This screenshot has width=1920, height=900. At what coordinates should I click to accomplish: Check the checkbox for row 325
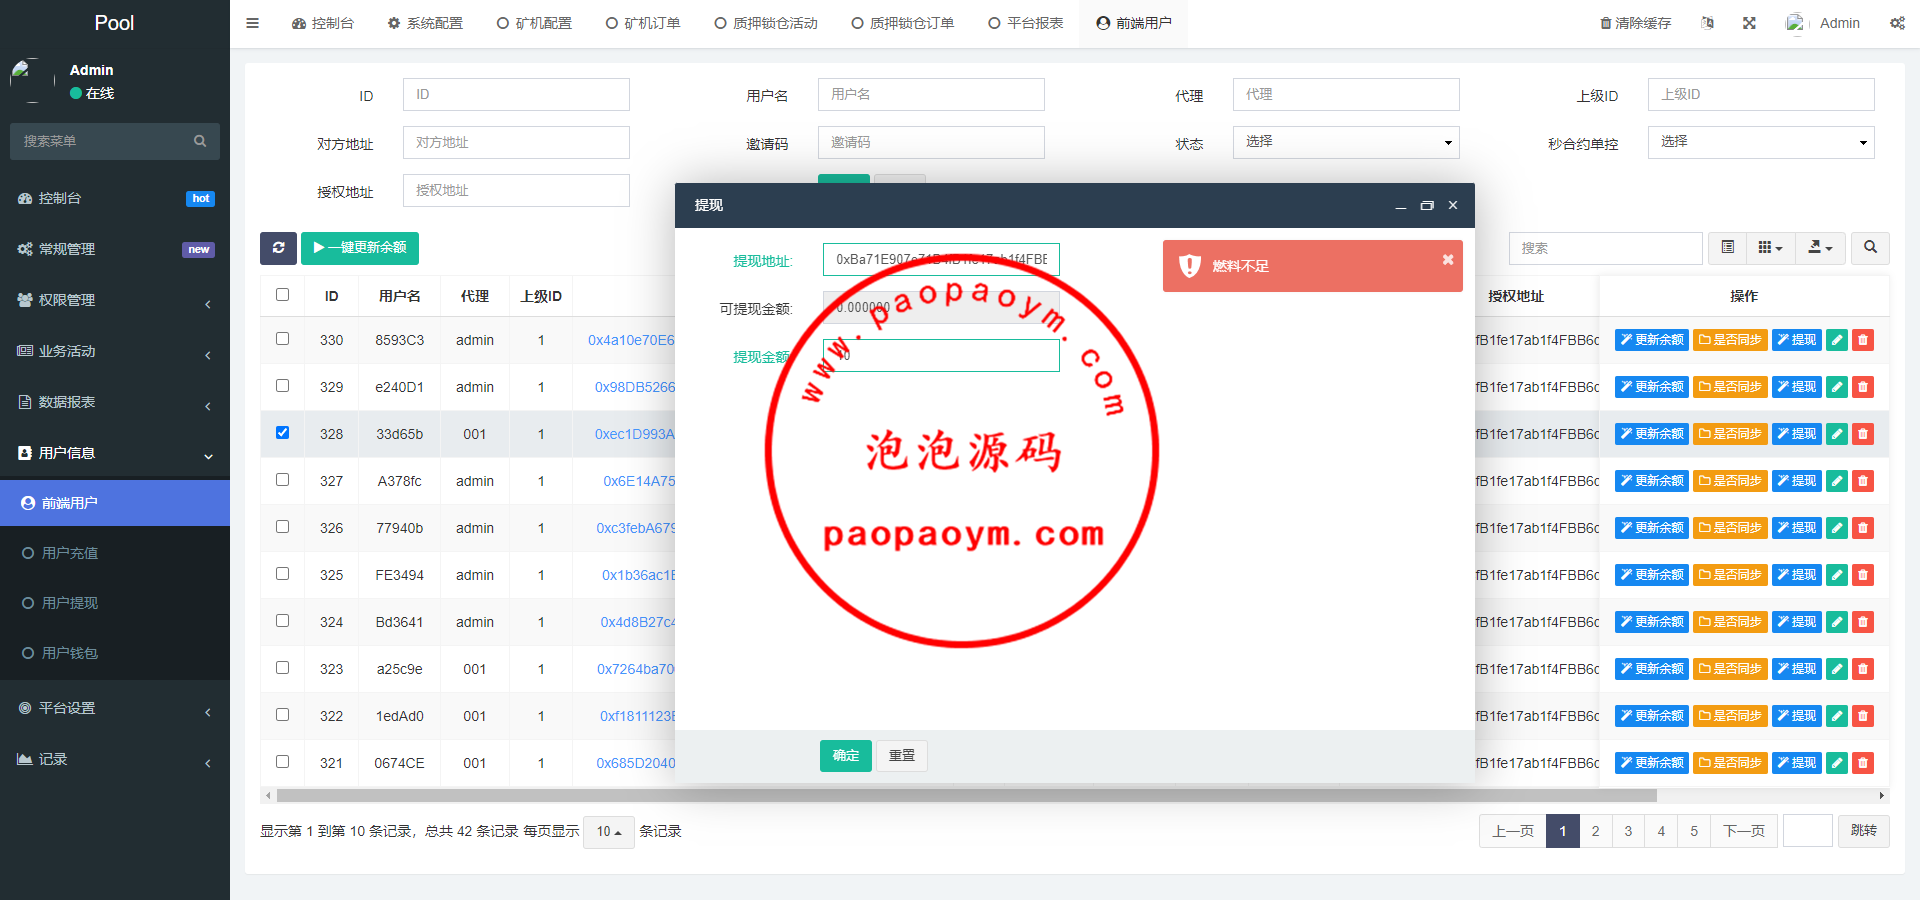(x=282, y=574)
